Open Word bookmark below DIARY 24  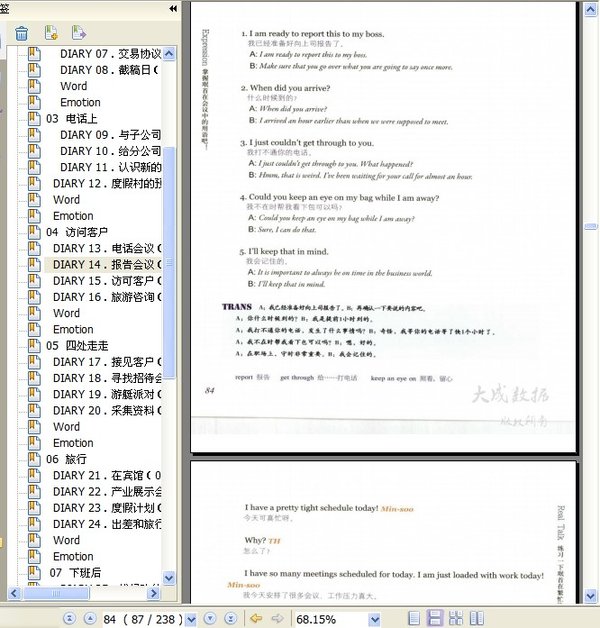[66, 540]
